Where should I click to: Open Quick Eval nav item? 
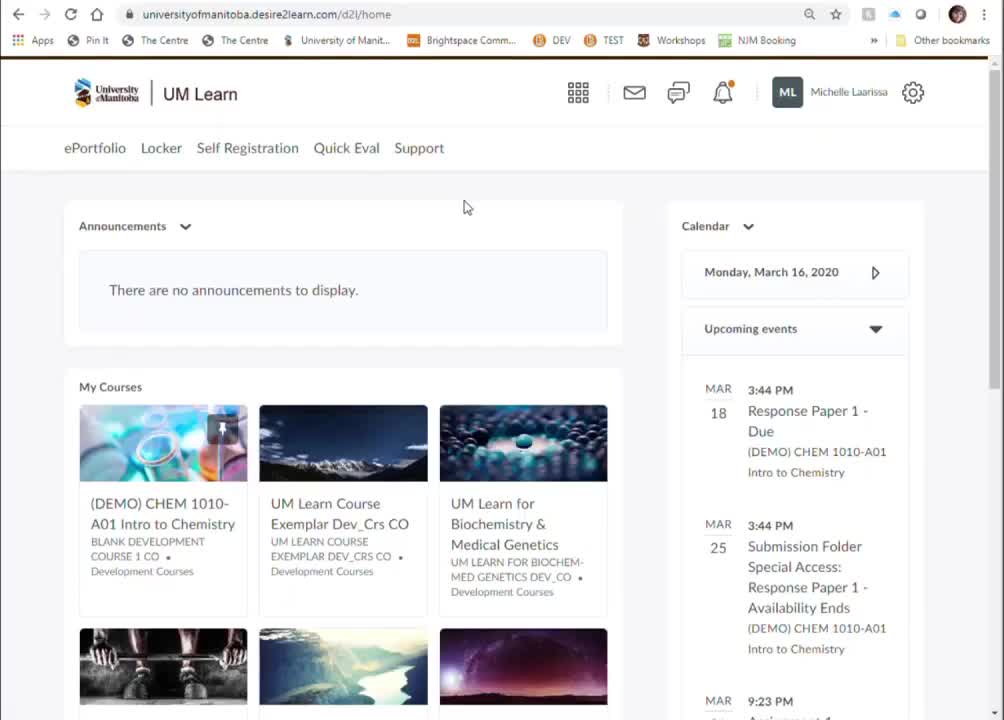point(346,148)
